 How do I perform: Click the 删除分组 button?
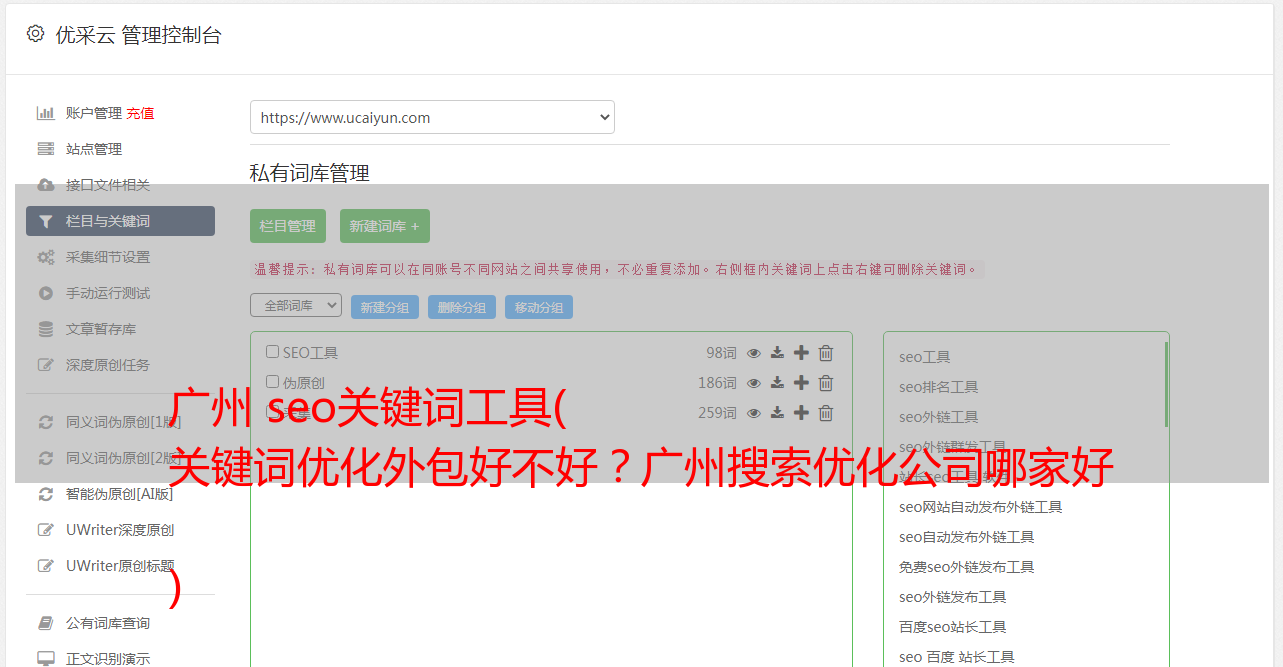tap(462, 307)
